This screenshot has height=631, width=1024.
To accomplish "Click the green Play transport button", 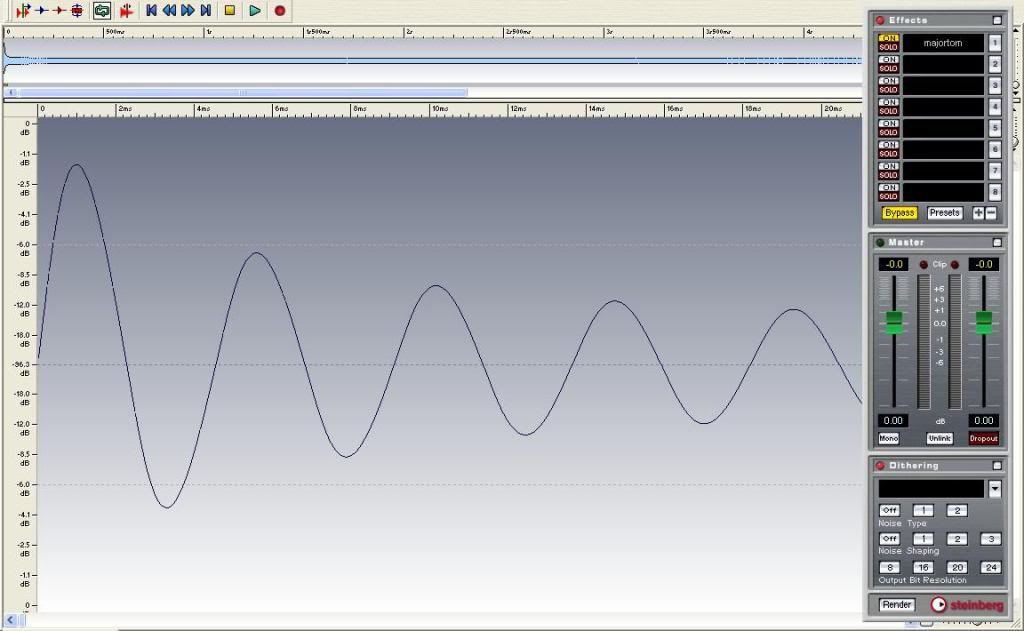I will 255,10.
